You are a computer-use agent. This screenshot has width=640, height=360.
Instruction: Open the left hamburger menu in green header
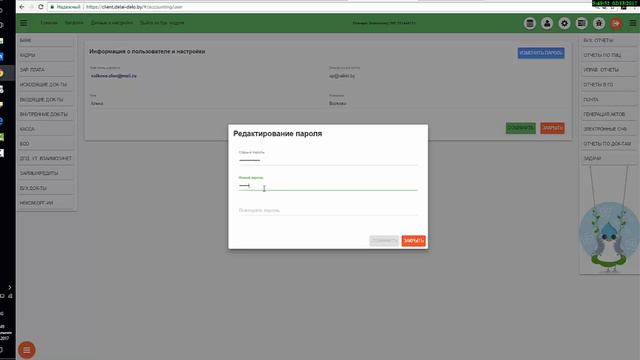[x=24, y=23]
